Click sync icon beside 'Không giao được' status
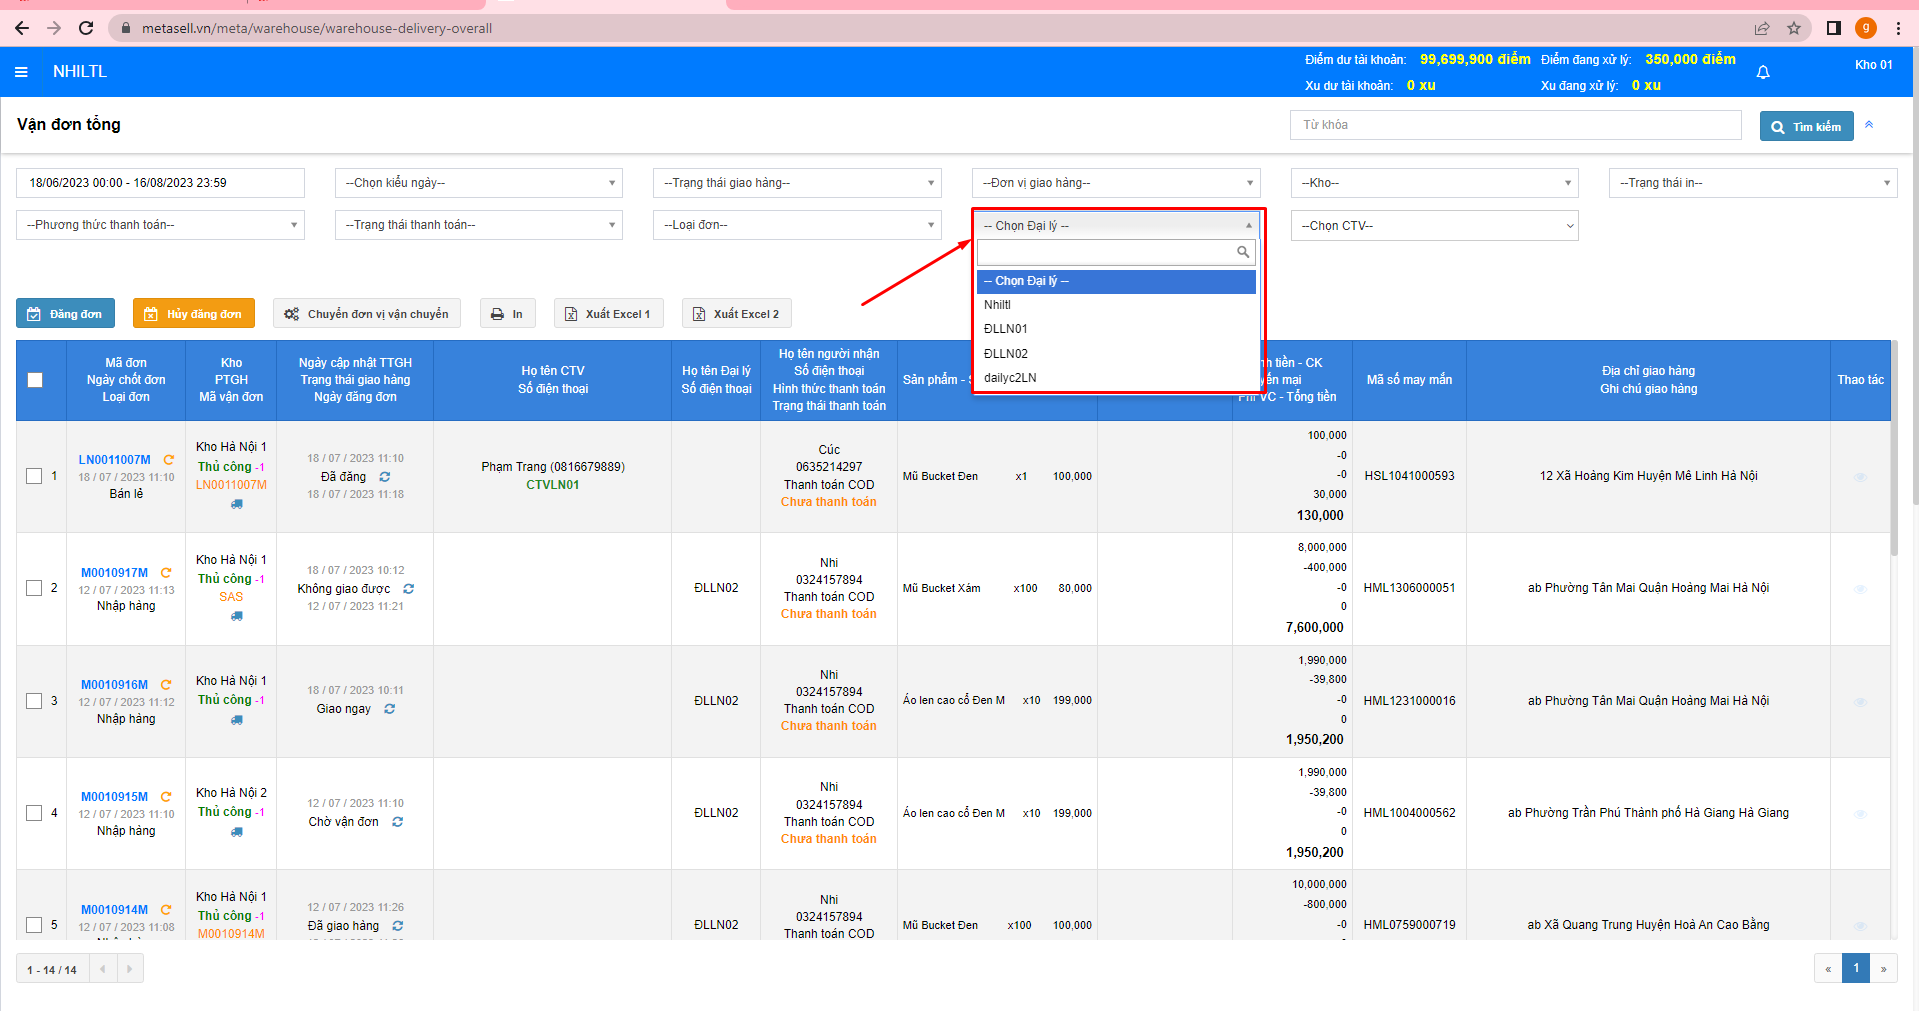 point(408,589)
